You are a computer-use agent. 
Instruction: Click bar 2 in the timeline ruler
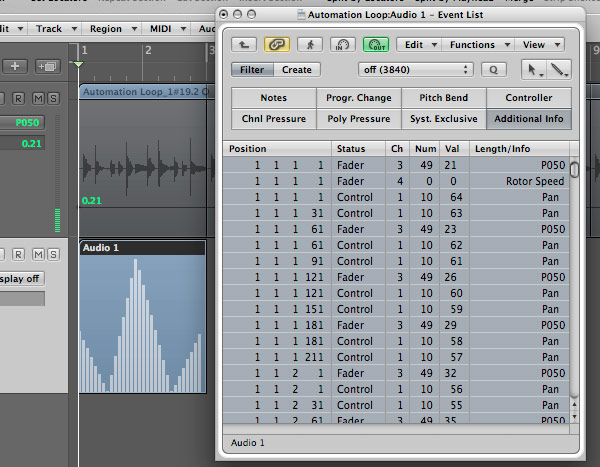pyautogui.click(x=148, y=50)
